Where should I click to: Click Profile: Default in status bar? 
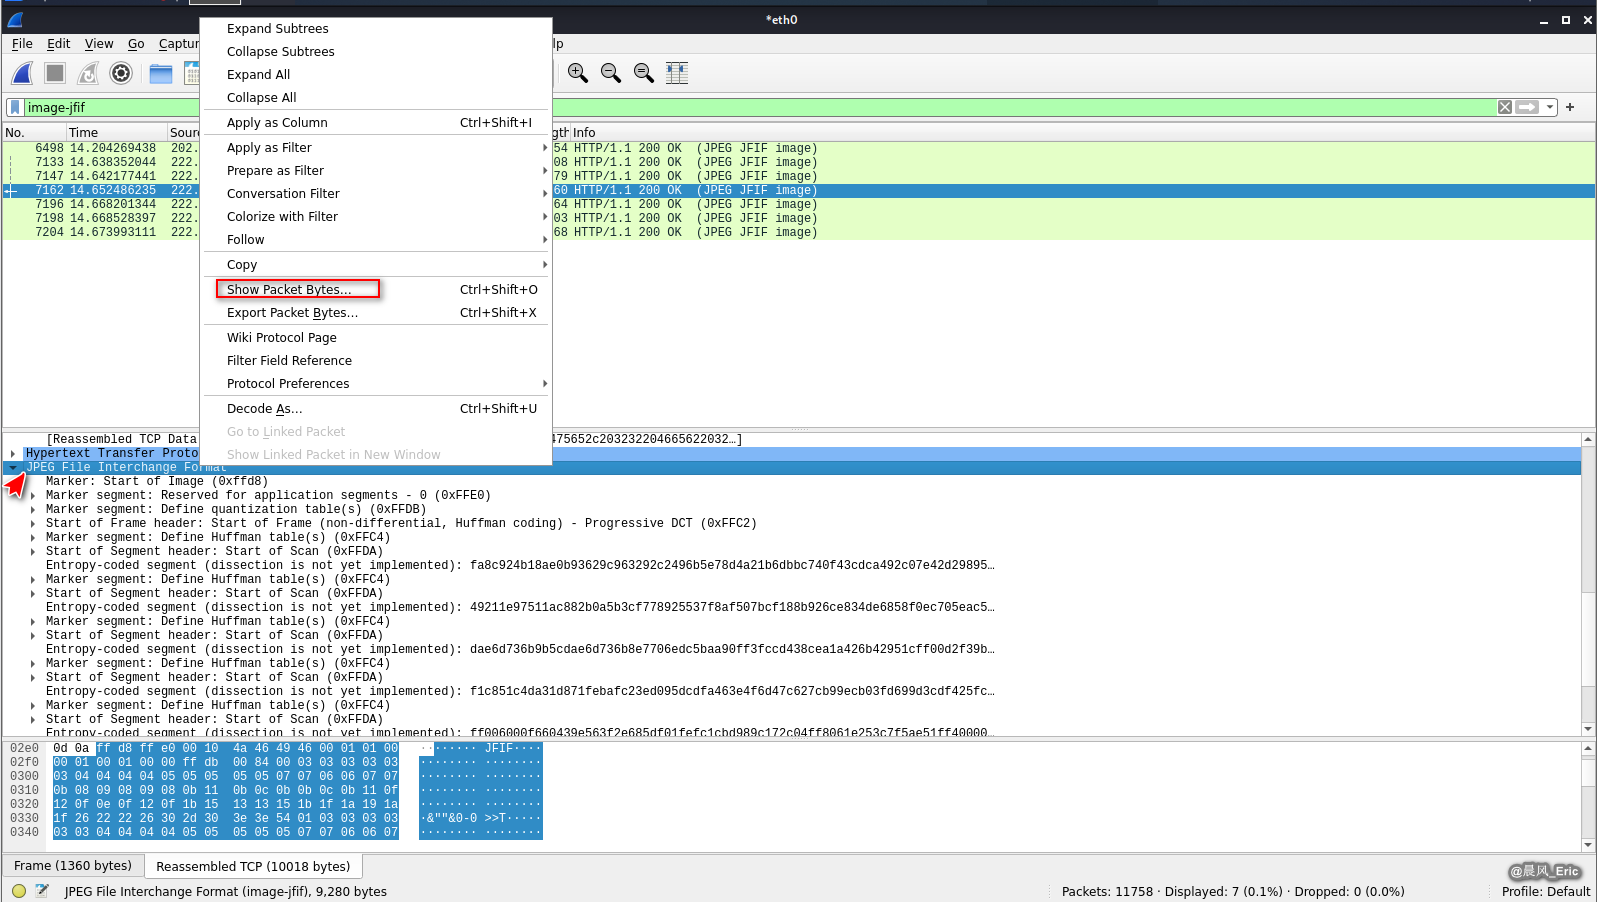tap(1545, 891)
